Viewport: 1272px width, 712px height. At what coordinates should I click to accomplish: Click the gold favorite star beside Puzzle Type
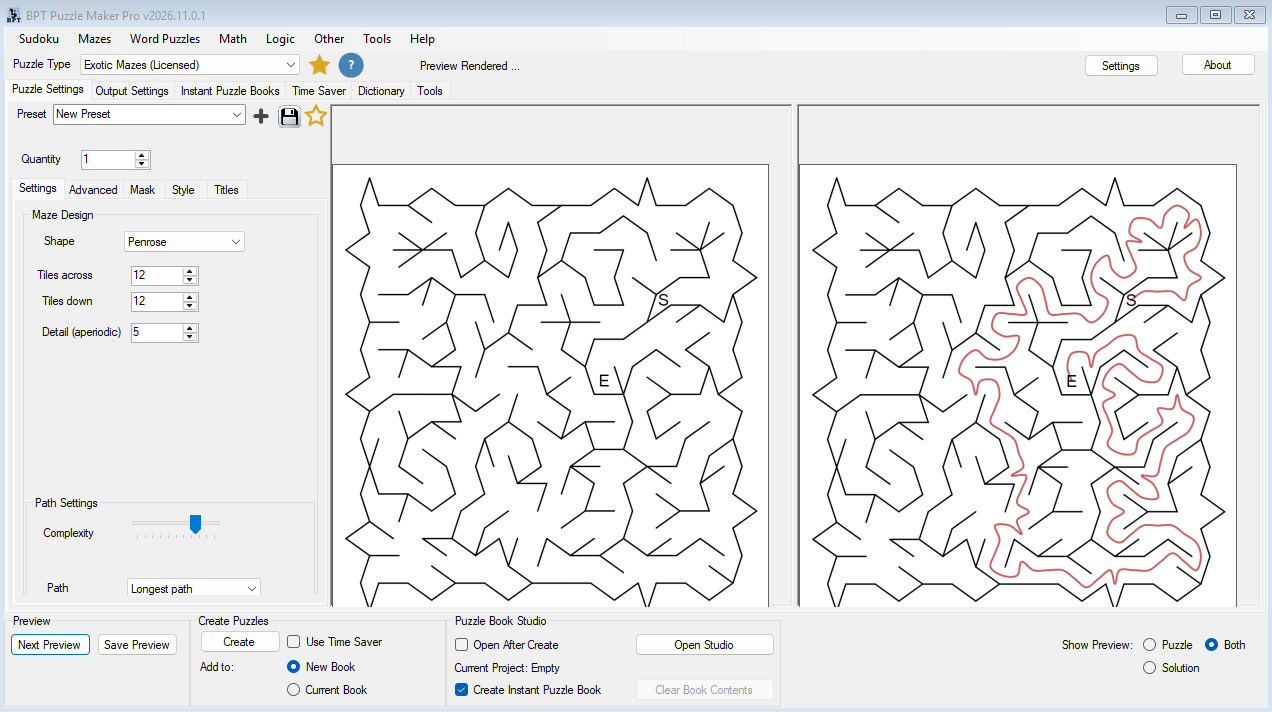319,65
